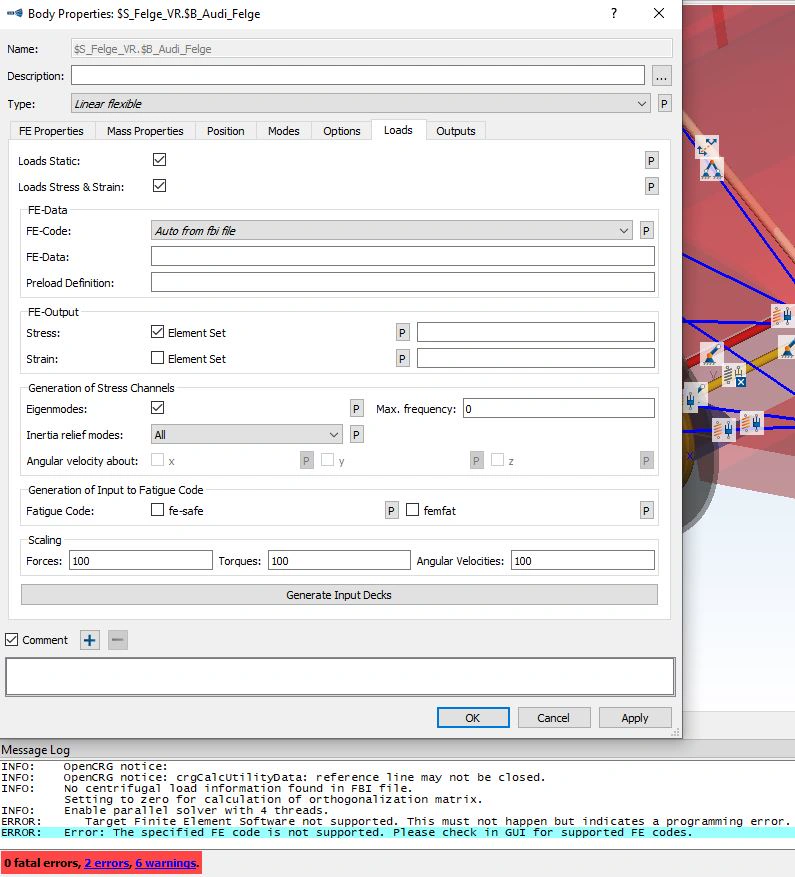Click P button for Loads Static
Viewport: 795px width, 877px height.
(x=651, y=161)
